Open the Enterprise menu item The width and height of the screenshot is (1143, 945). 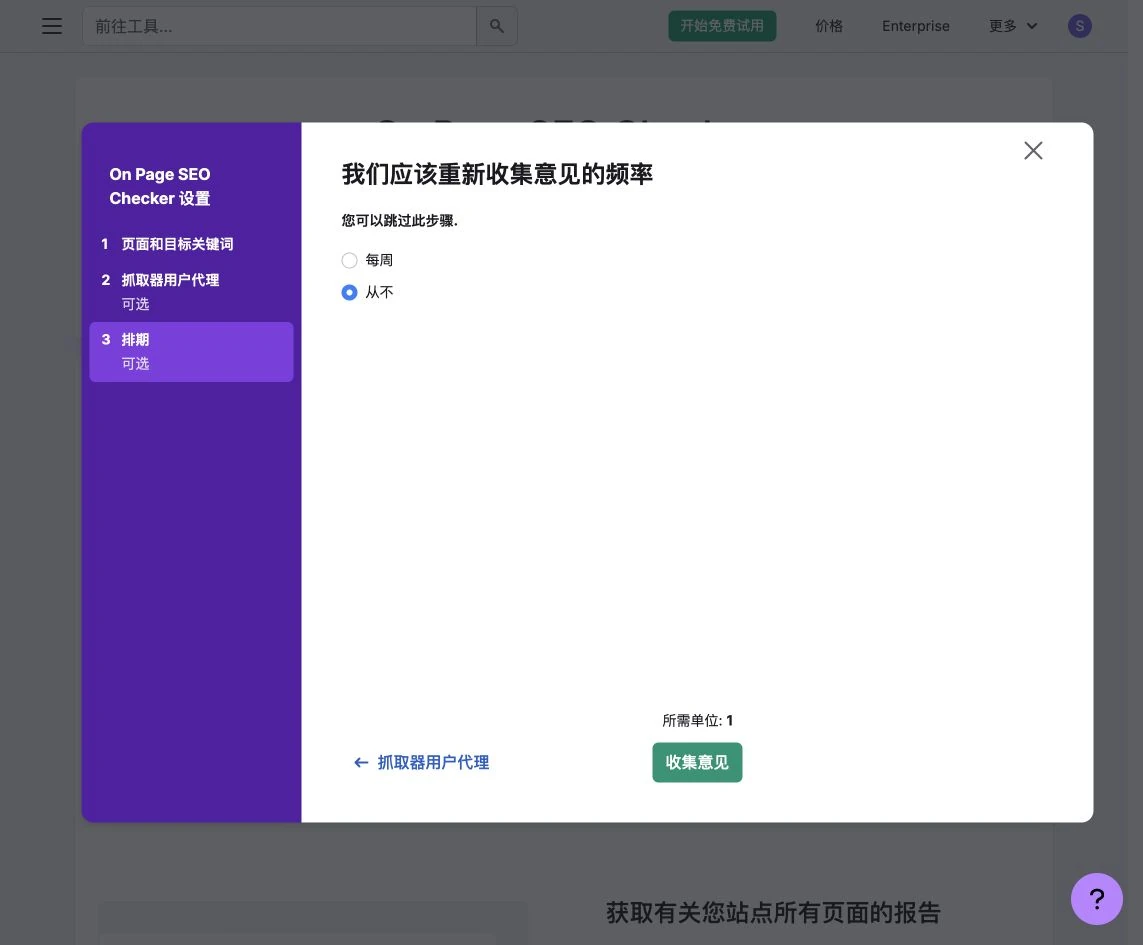916,26
